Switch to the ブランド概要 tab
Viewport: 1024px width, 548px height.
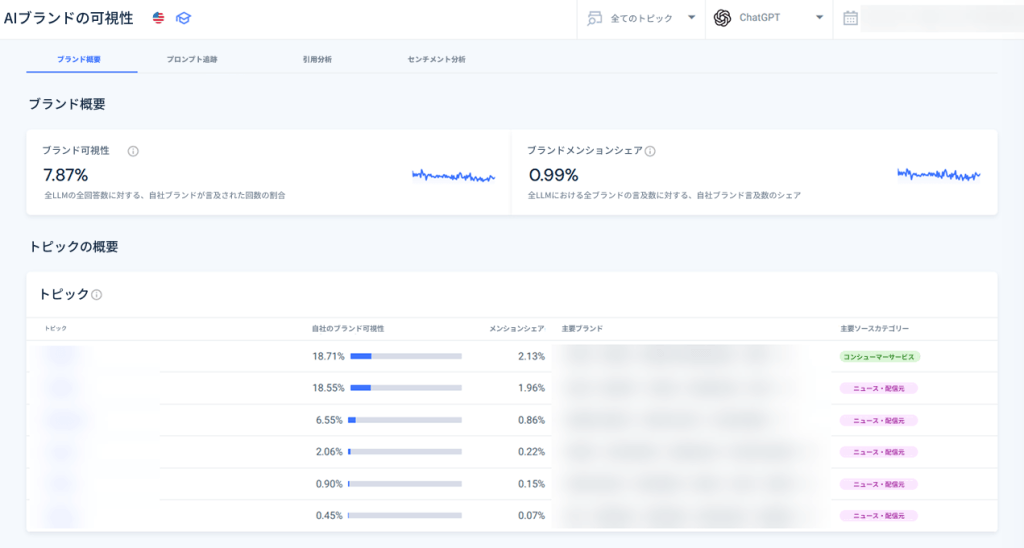(79, 59)
